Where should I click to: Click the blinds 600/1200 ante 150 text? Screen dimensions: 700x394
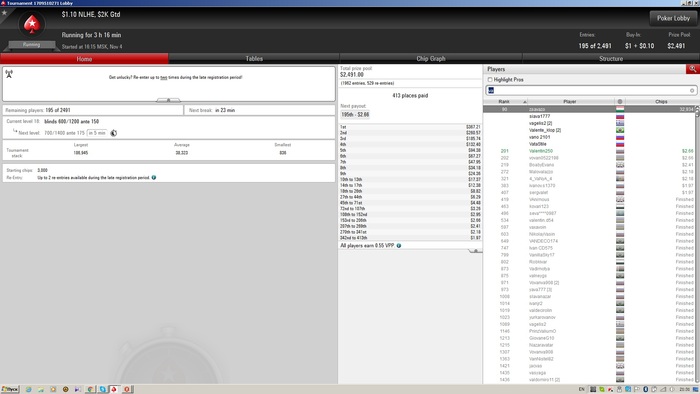click(x=71, y=121)
